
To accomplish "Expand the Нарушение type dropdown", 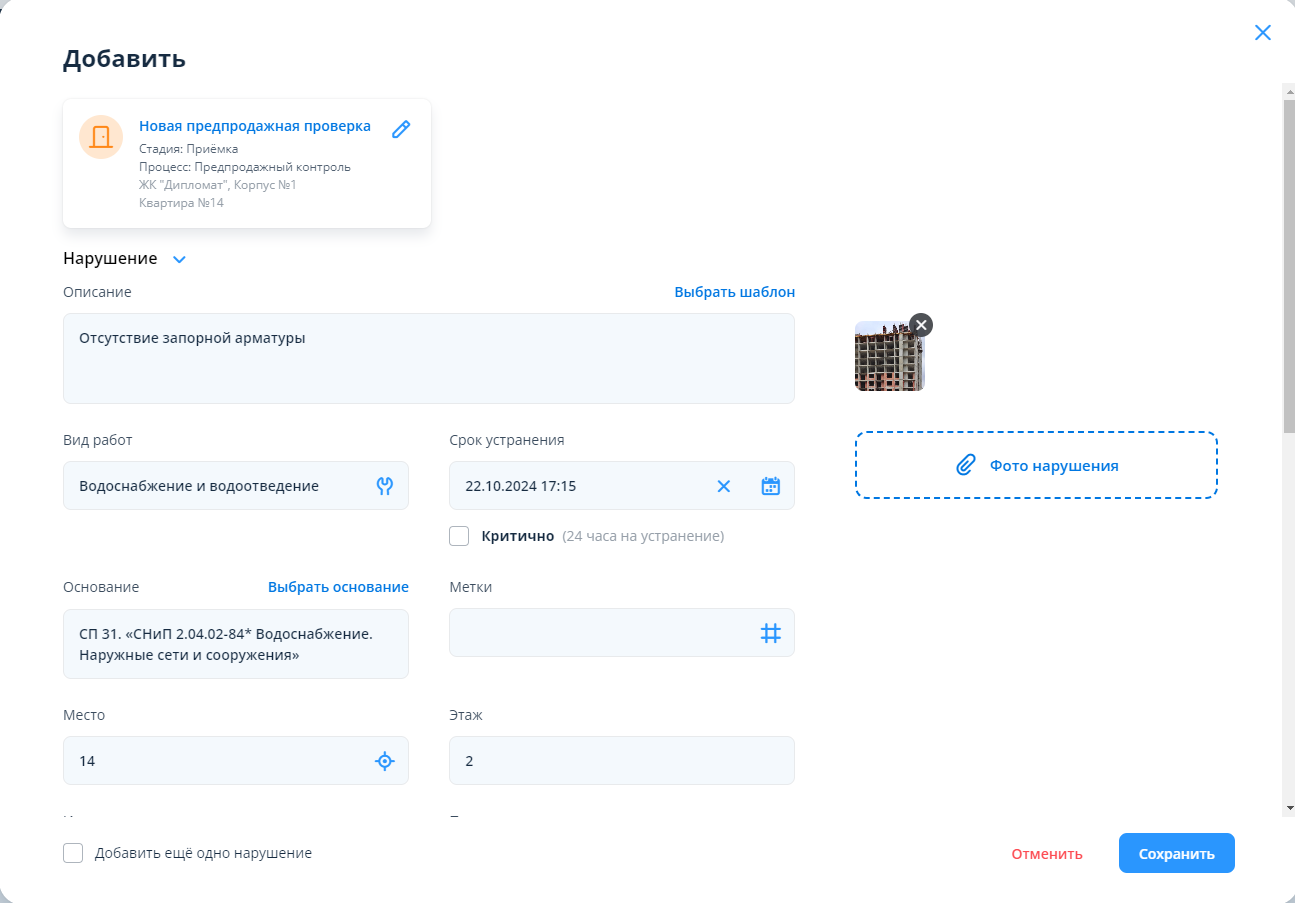I will [x=179, y=259].
